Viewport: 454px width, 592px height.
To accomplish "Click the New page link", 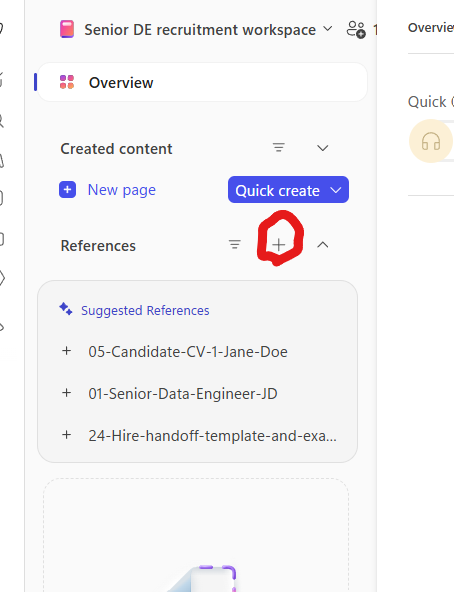I will click(122, 190).
